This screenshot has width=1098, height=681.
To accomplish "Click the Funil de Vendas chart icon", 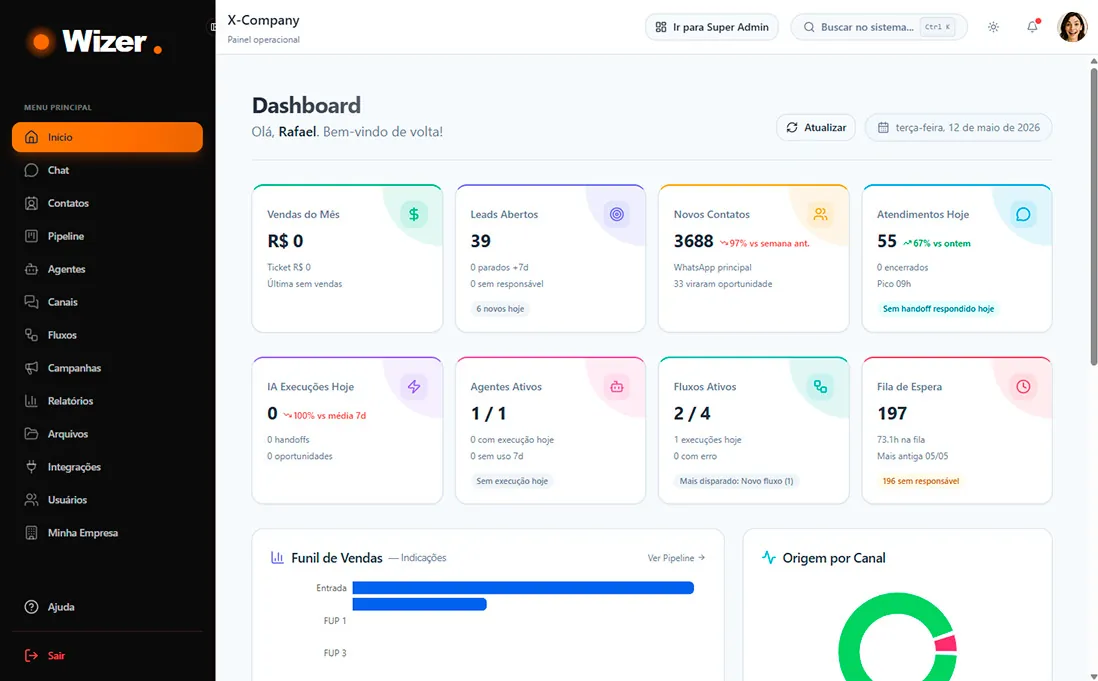I will [x=277, y=558].
